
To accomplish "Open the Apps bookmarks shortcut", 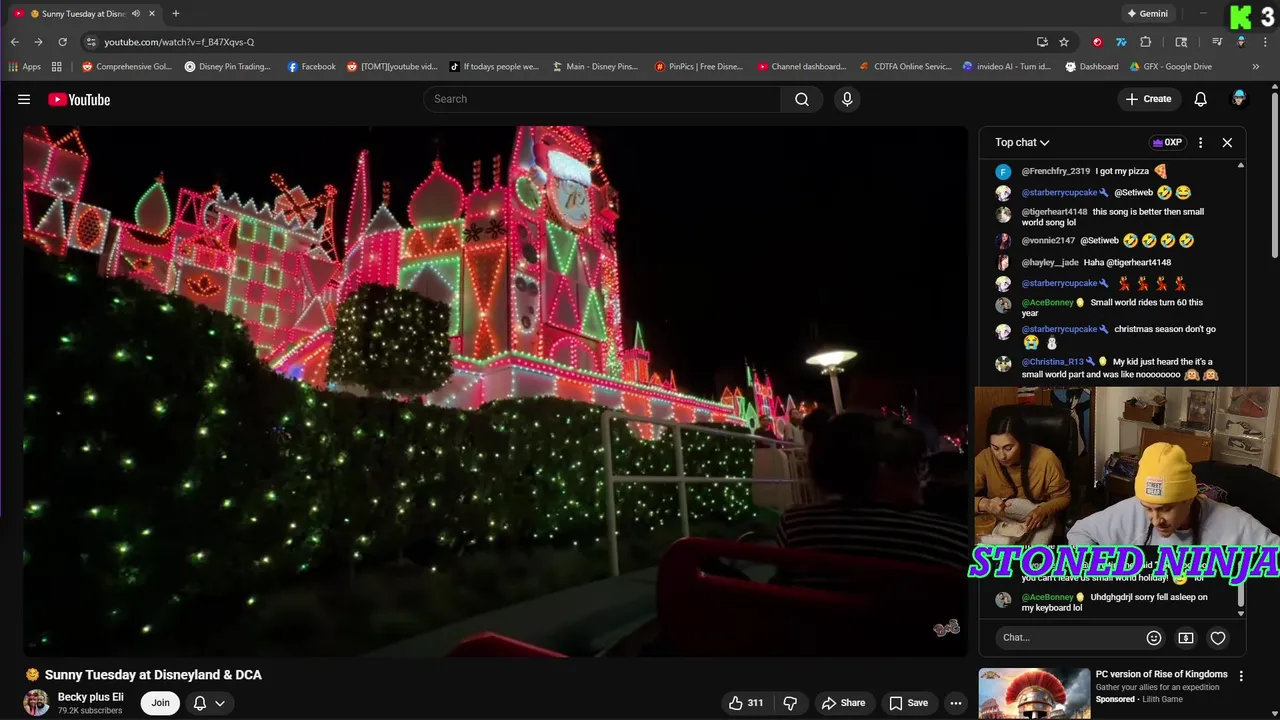I will click(x=24, y=67).
